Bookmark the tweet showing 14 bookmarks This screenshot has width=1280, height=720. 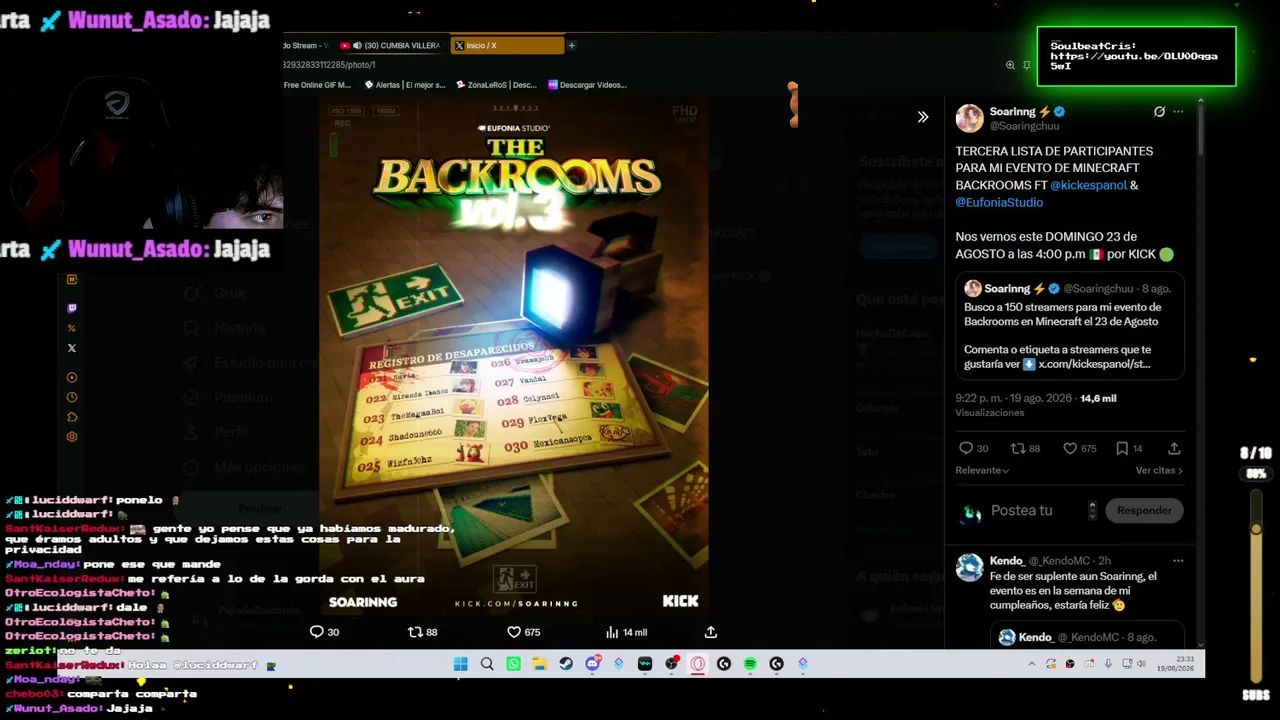1122,449
